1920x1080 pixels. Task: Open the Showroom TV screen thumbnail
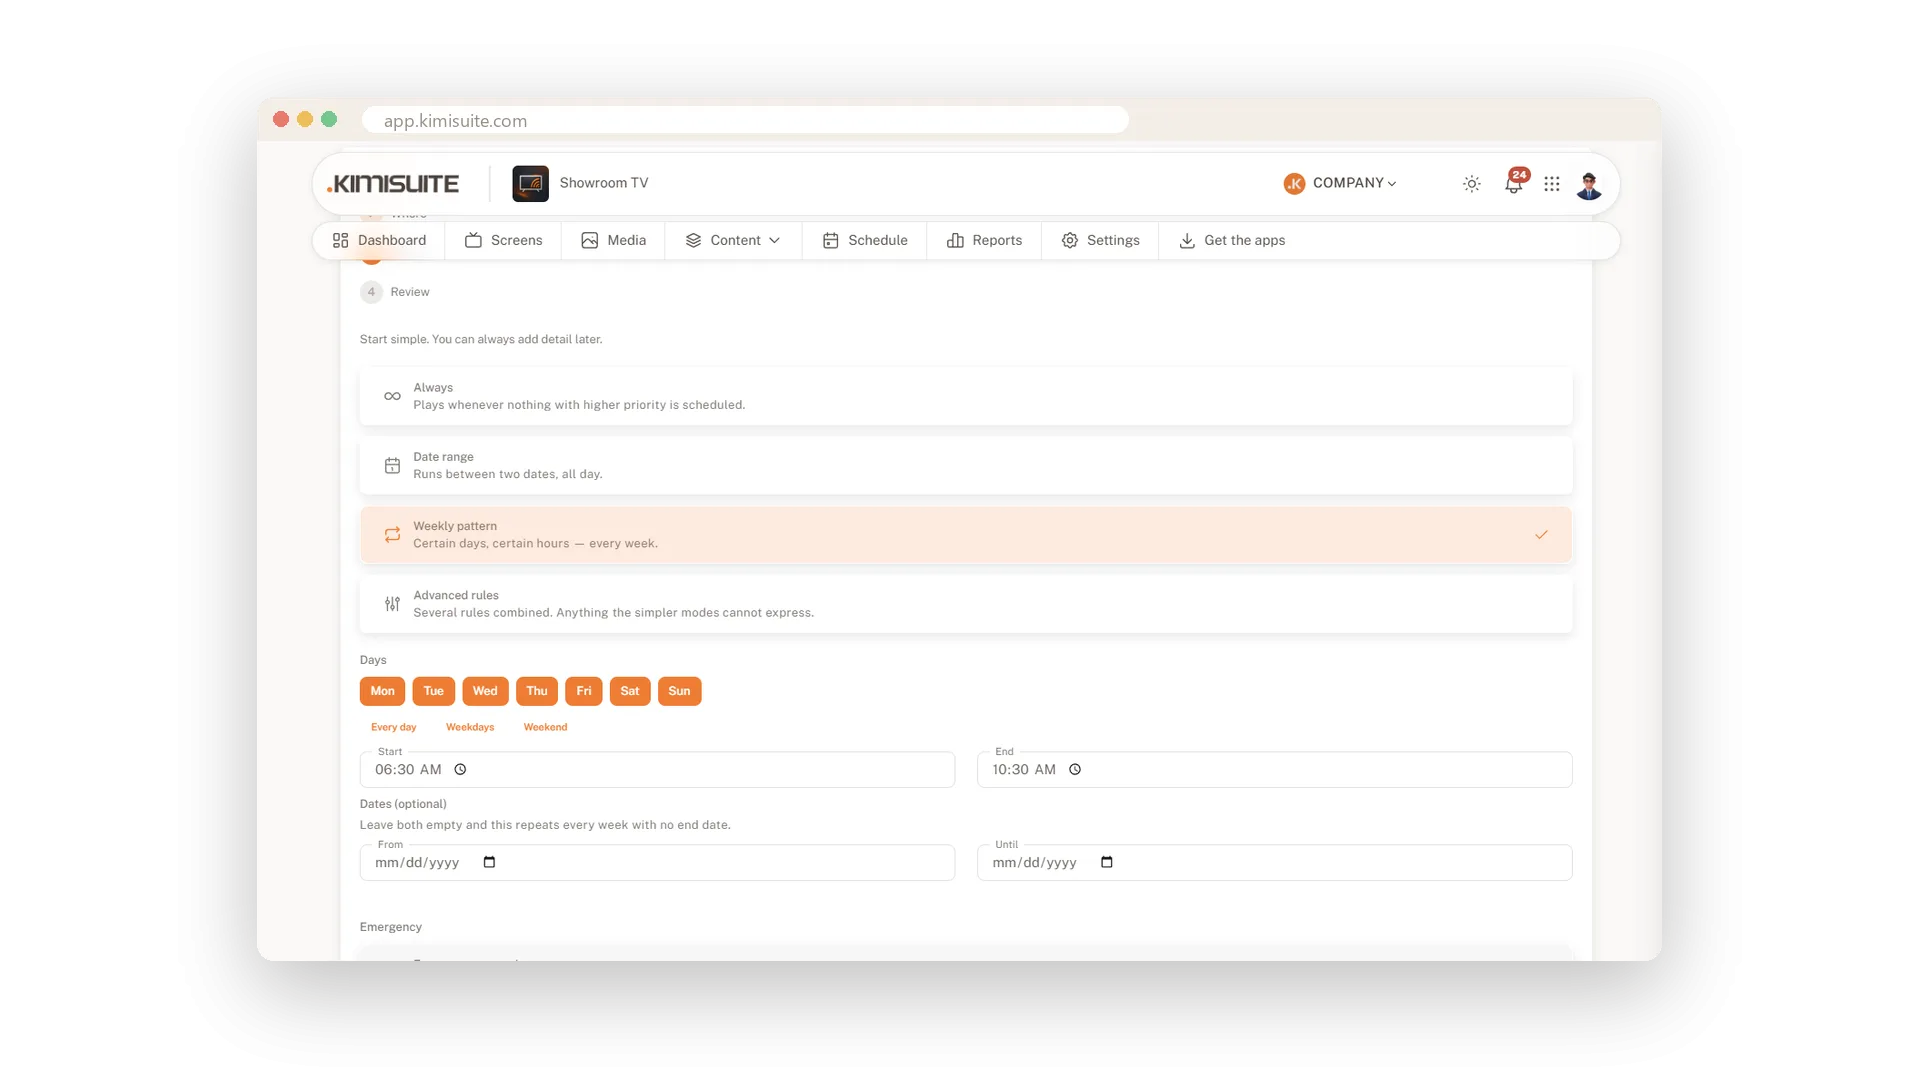point(530,183)
